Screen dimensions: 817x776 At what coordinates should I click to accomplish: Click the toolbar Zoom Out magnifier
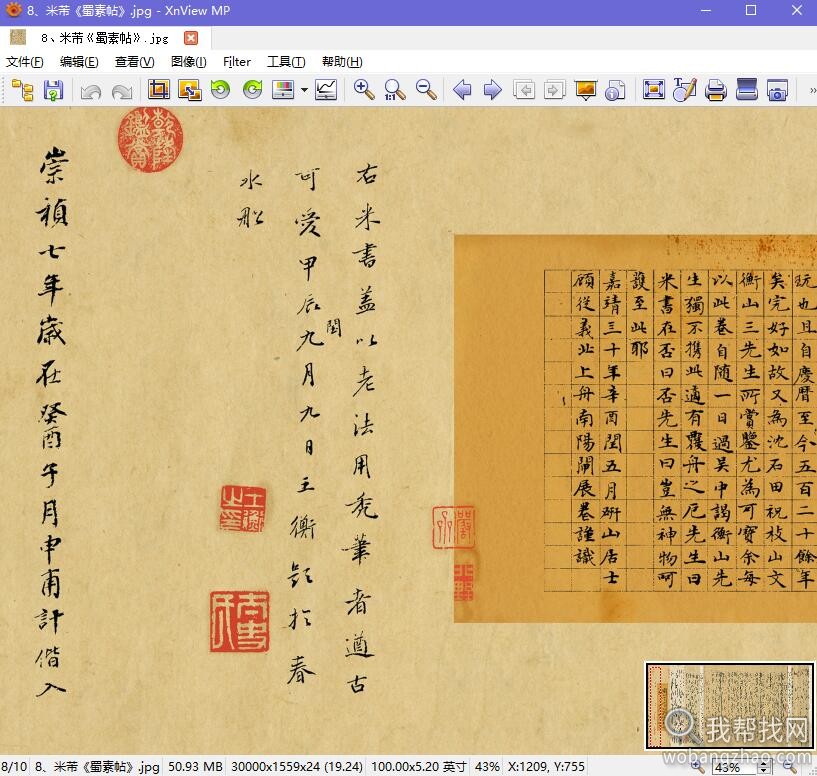click(x=426, y=90)
